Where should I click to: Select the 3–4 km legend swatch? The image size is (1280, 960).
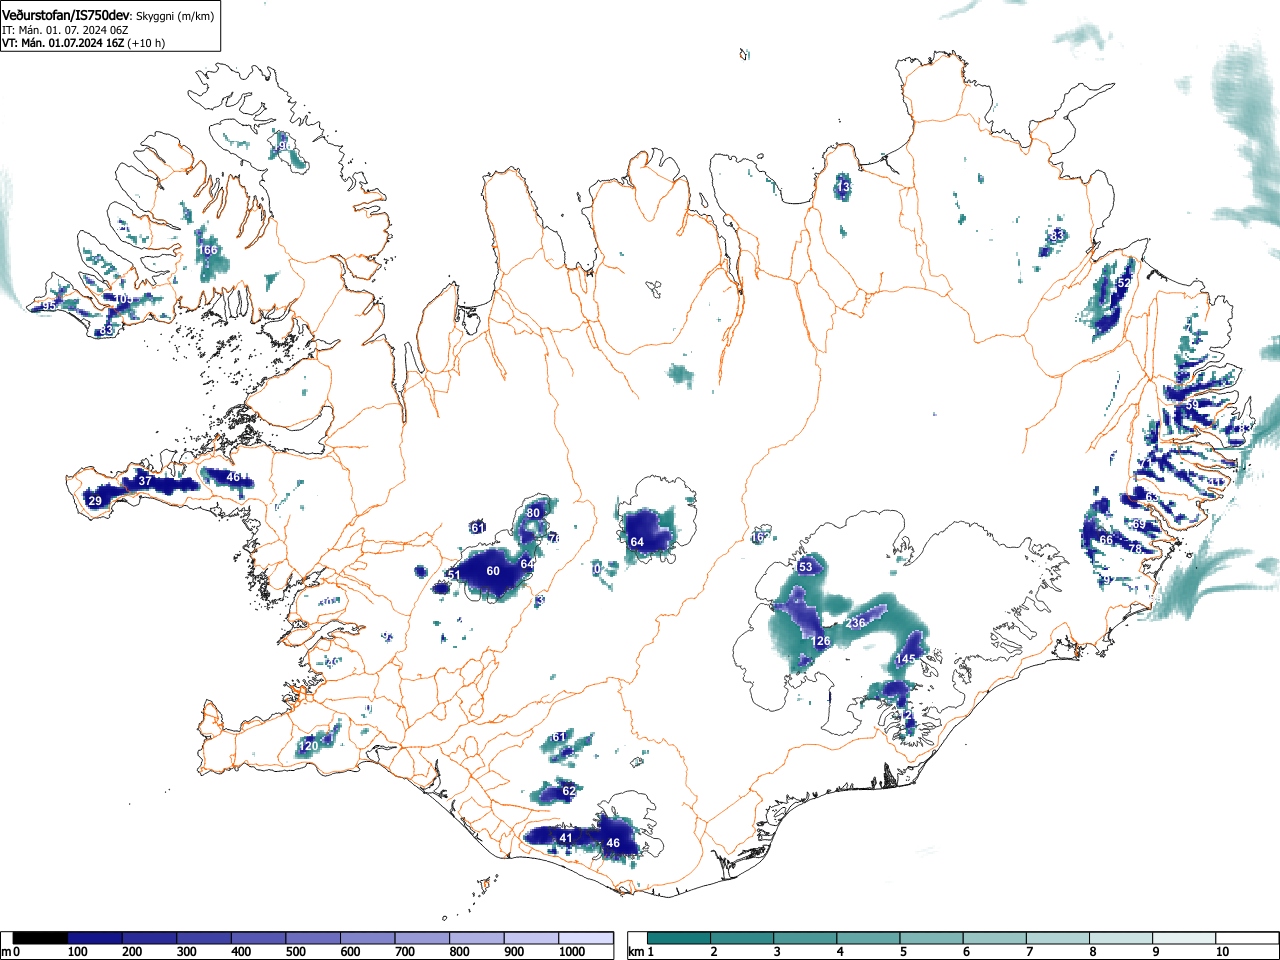tap(806, 938)
